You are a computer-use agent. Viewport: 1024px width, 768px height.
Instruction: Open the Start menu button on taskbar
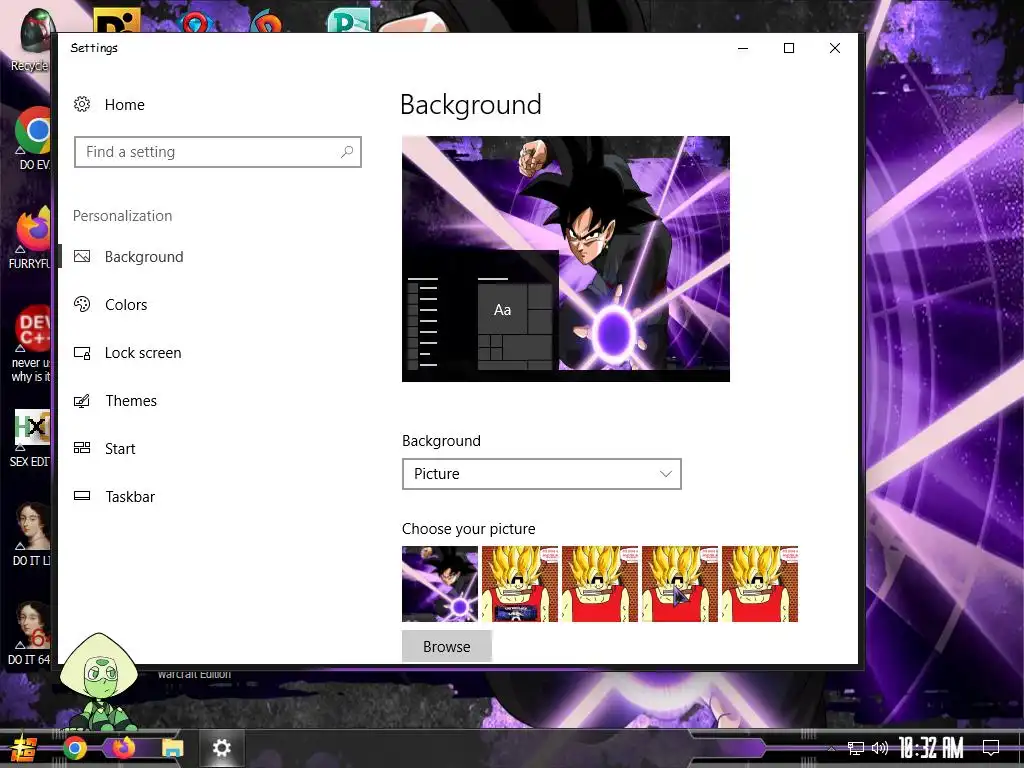24,748
